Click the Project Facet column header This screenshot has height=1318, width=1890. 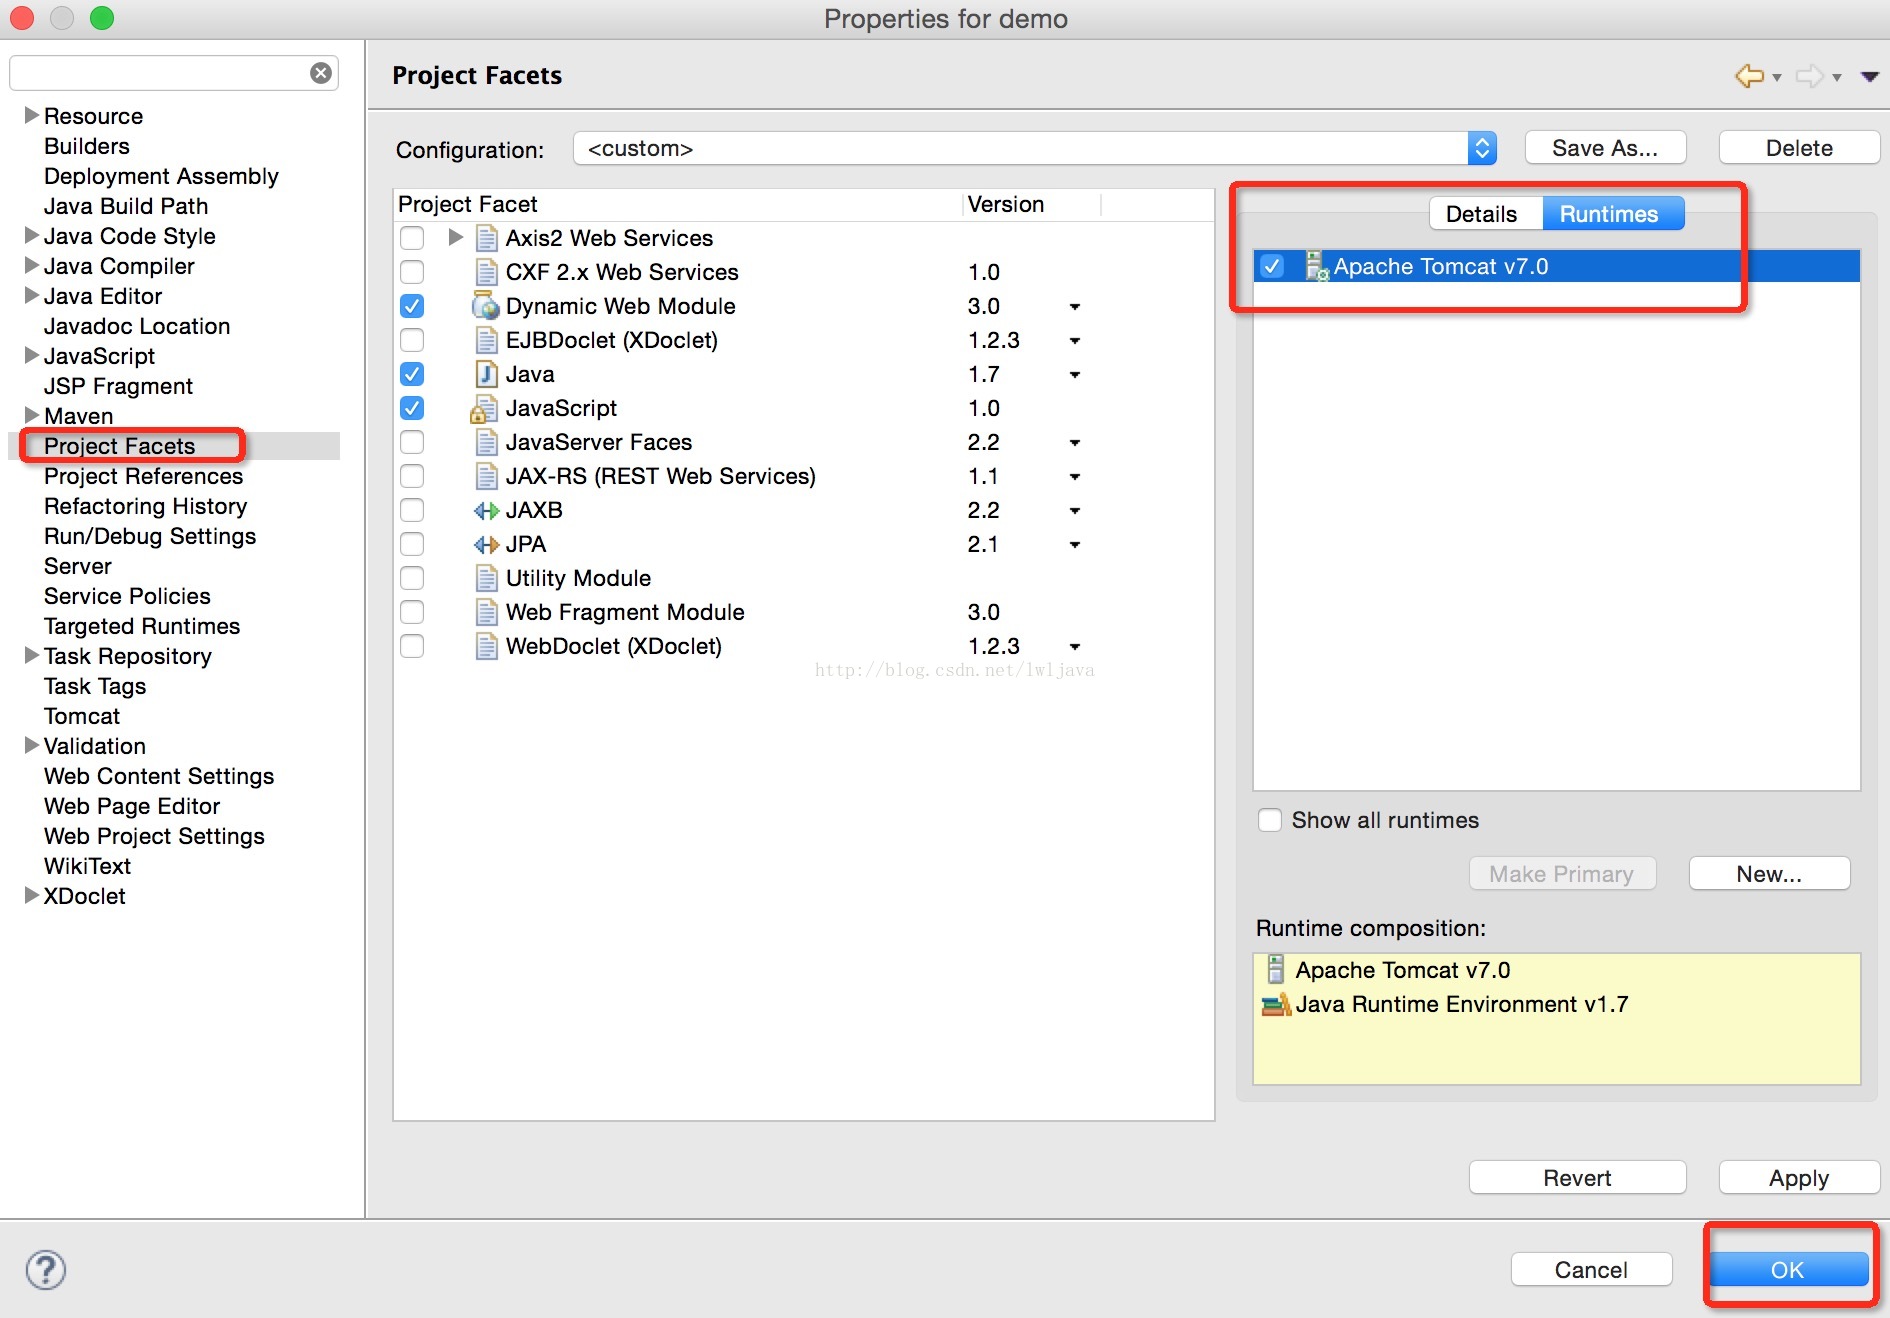(467, 204)
